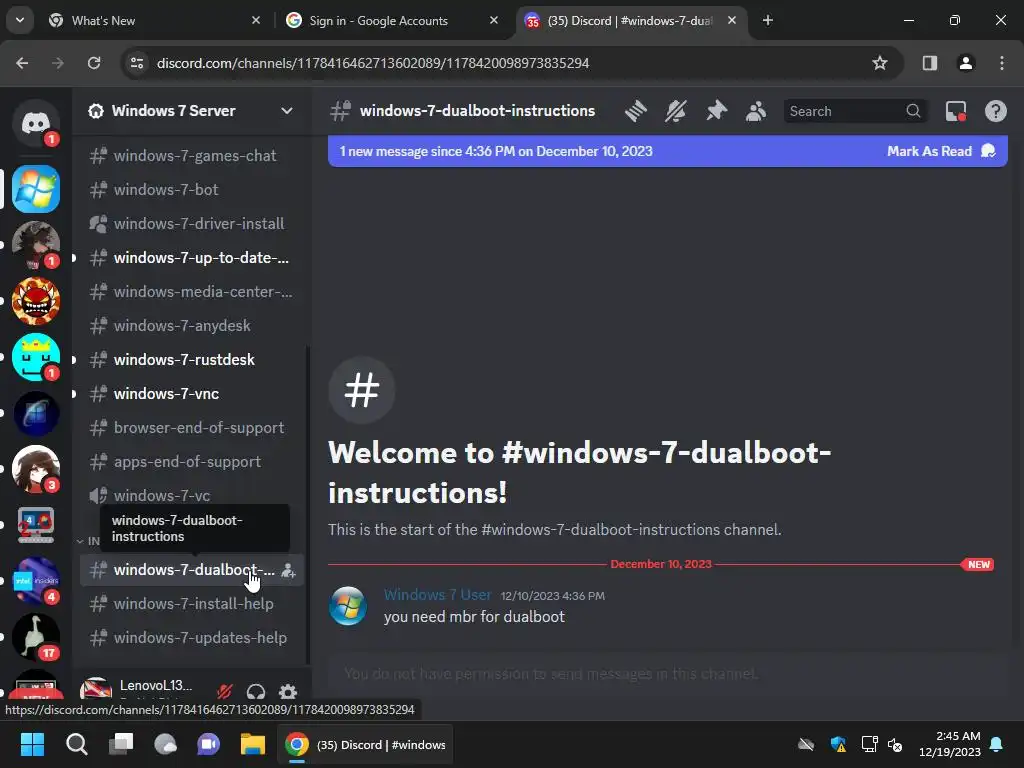
Task: Click create invite icon beside dualboot channel
Action: click(x=288, y=571)
